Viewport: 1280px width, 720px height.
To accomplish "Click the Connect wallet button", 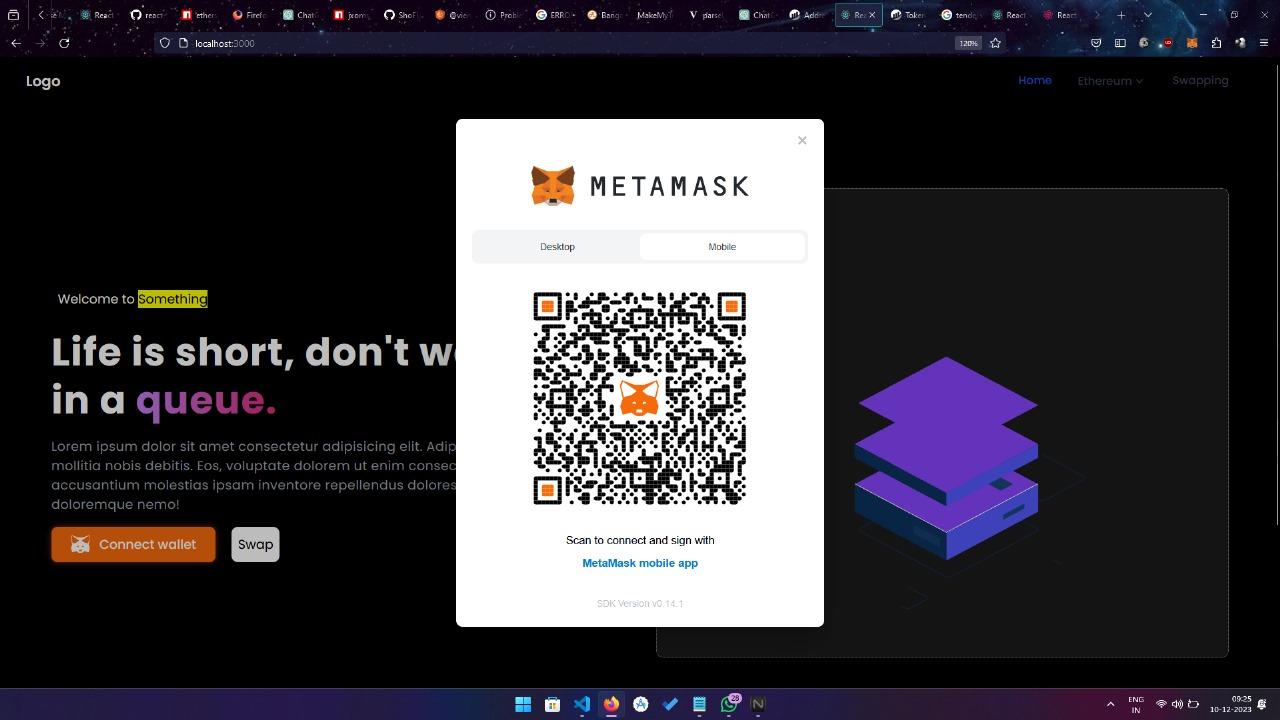I will click(133, 544).
